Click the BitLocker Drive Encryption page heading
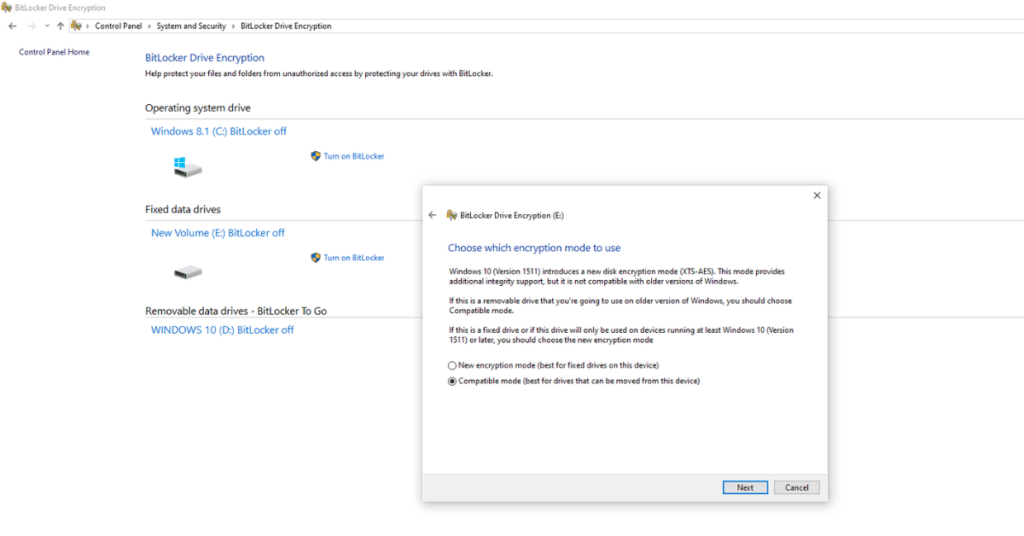 coord(204,58)
